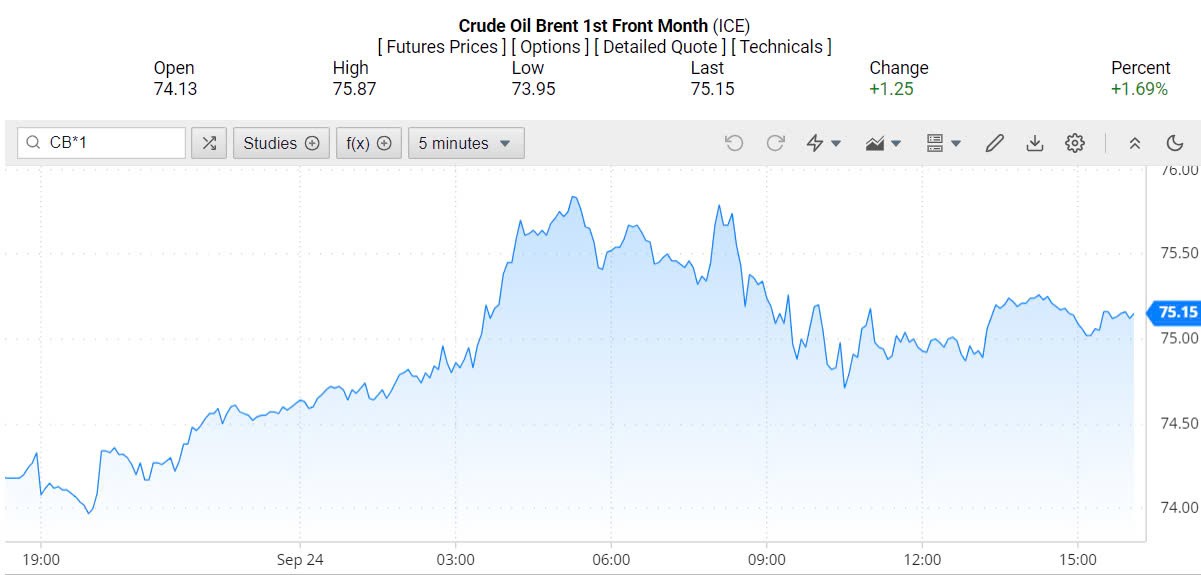Open the Detailed Quote link
This screenshot has height=575, width=1201.
(660, 47)
